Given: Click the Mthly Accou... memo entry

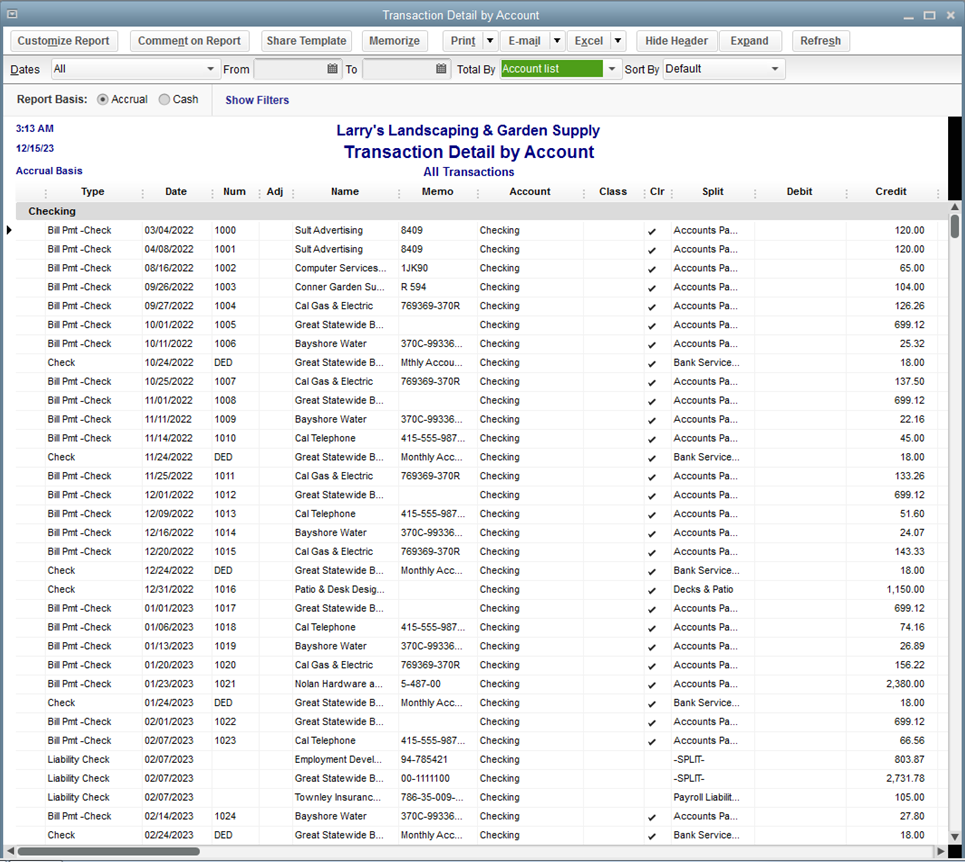Looking at the screenshot, I should [x=431, y=362].
